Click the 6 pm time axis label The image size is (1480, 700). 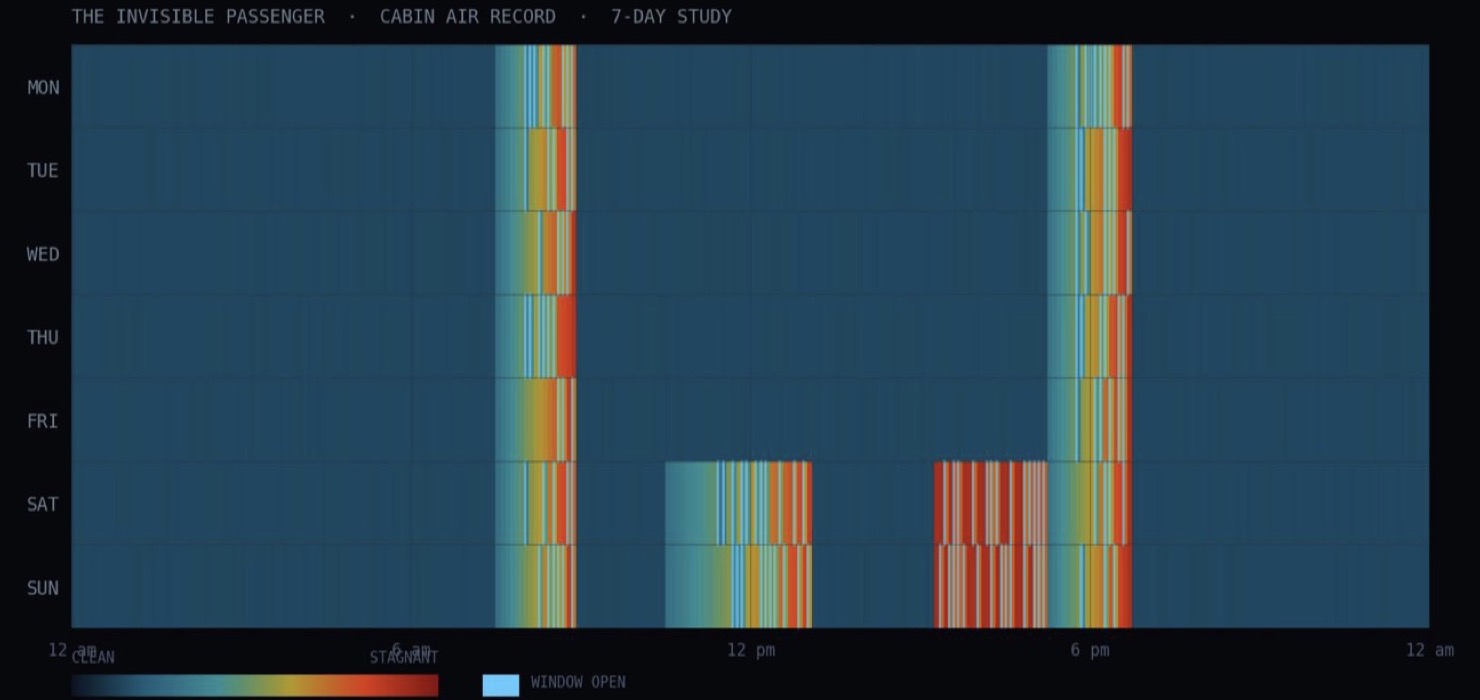(x=1090, y=650)
